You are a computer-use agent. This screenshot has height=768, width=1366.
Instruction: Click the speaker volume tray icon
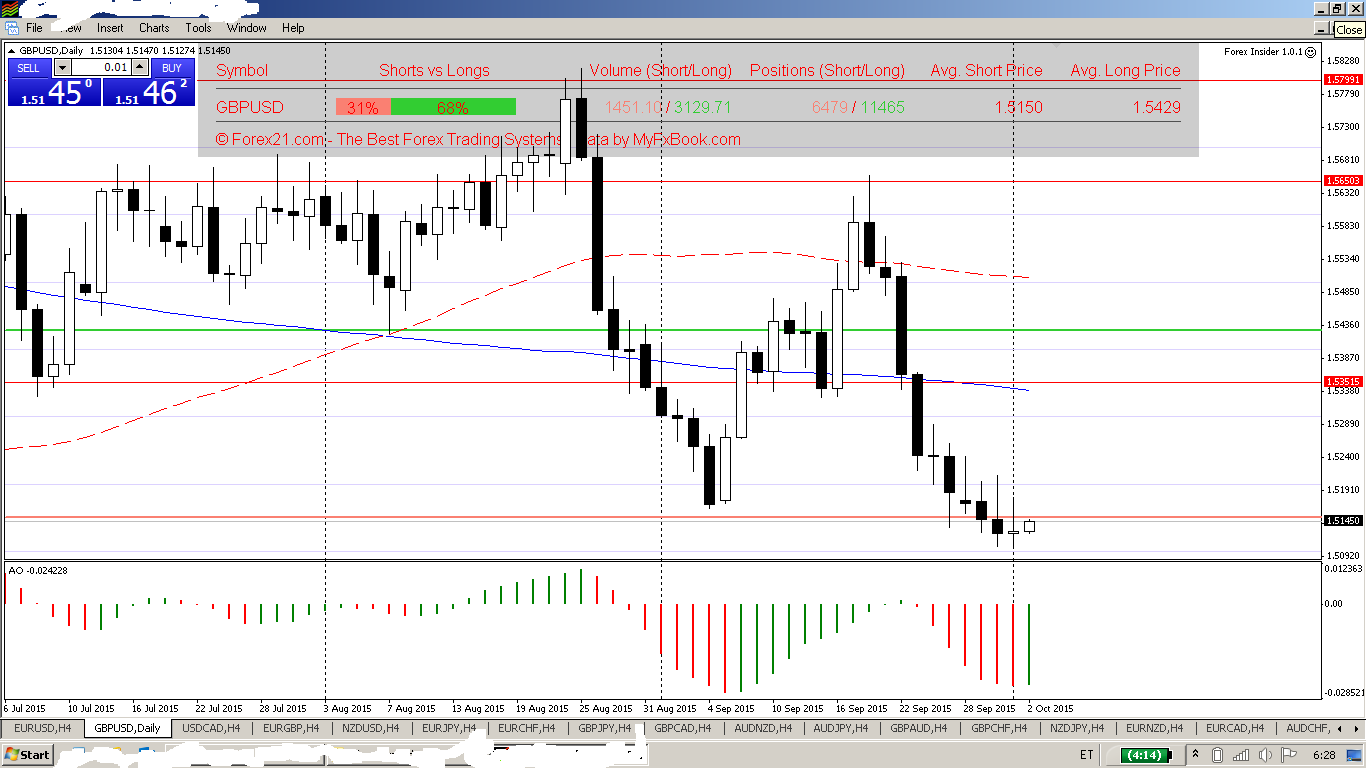(x=1266, y=754)
